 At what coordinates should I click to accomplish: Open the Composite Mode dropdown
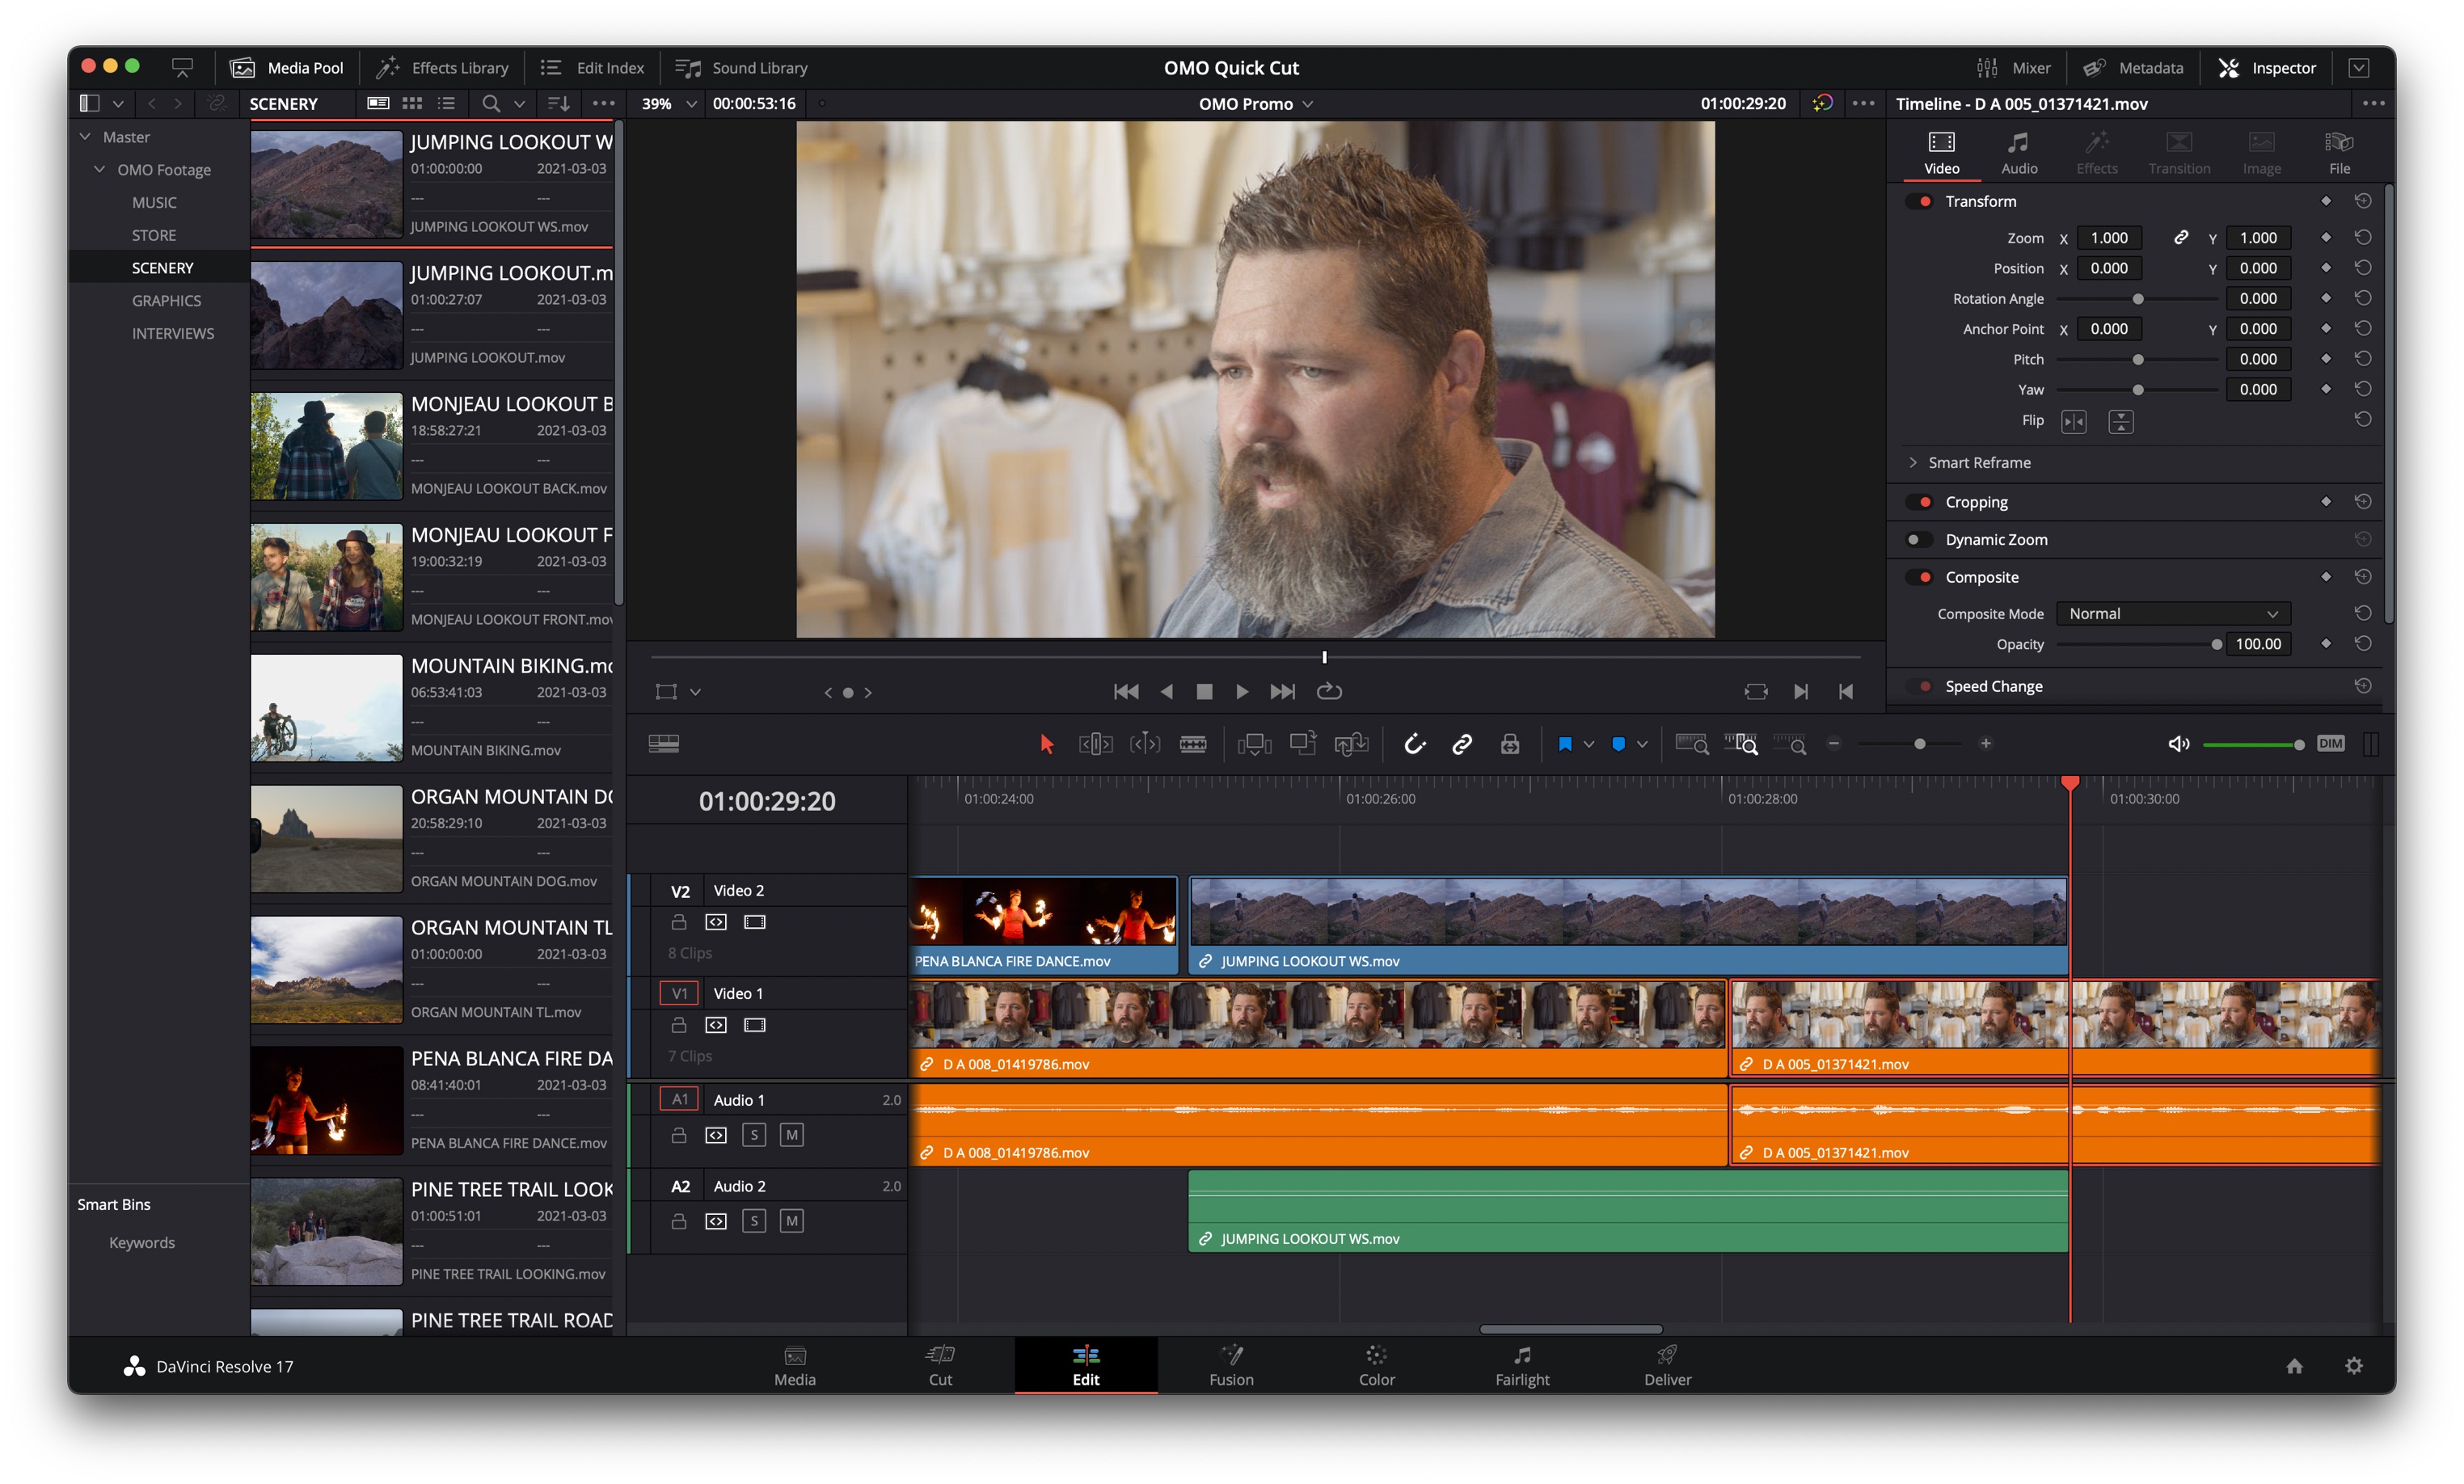point(2172,614)
